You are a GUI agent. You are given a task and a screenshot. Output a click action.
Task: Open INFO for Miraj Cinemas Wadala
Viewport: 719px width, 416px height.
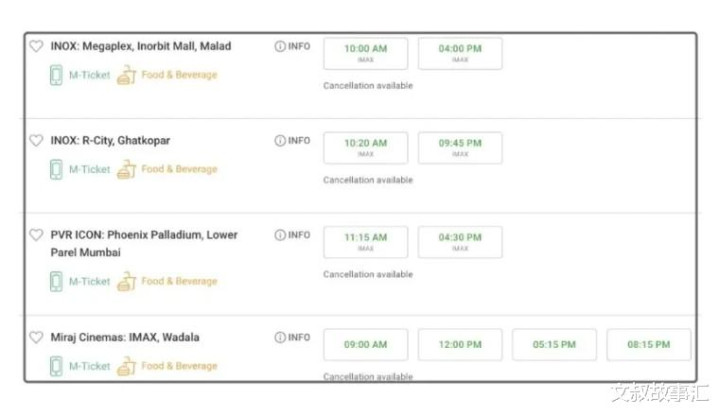pyautogui.click(x=293, y=338)
